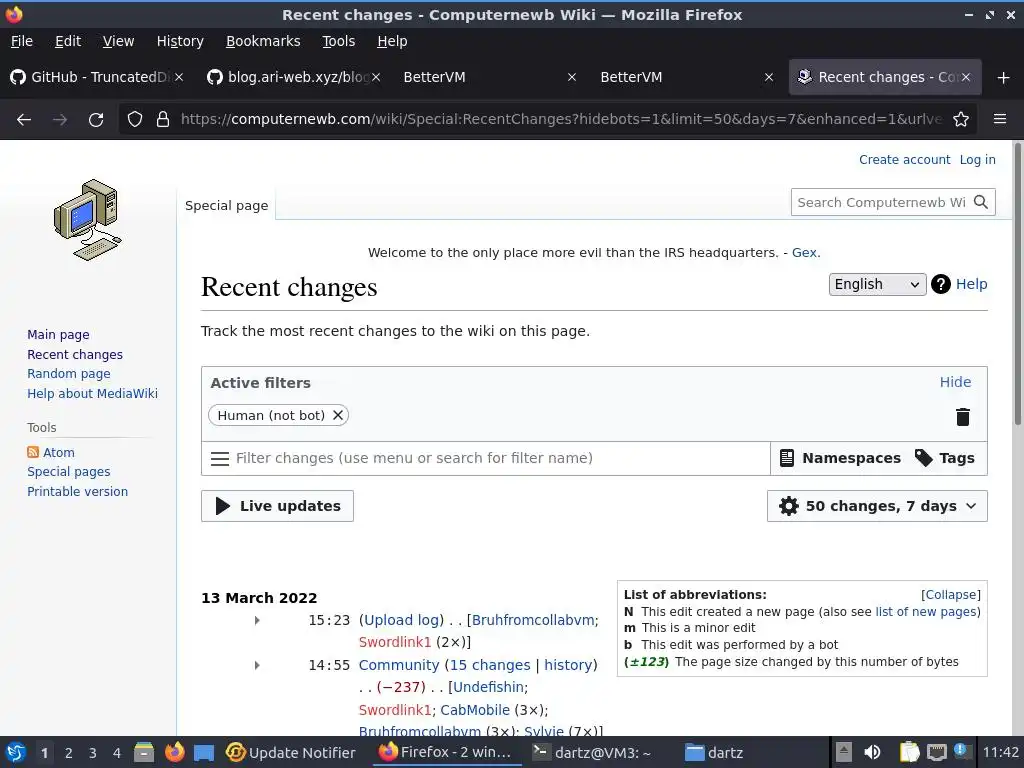The height and width of the screenshot is (768, 1024).
Task: Open the taskbar start menu
Action: click(x=16, y=752)
